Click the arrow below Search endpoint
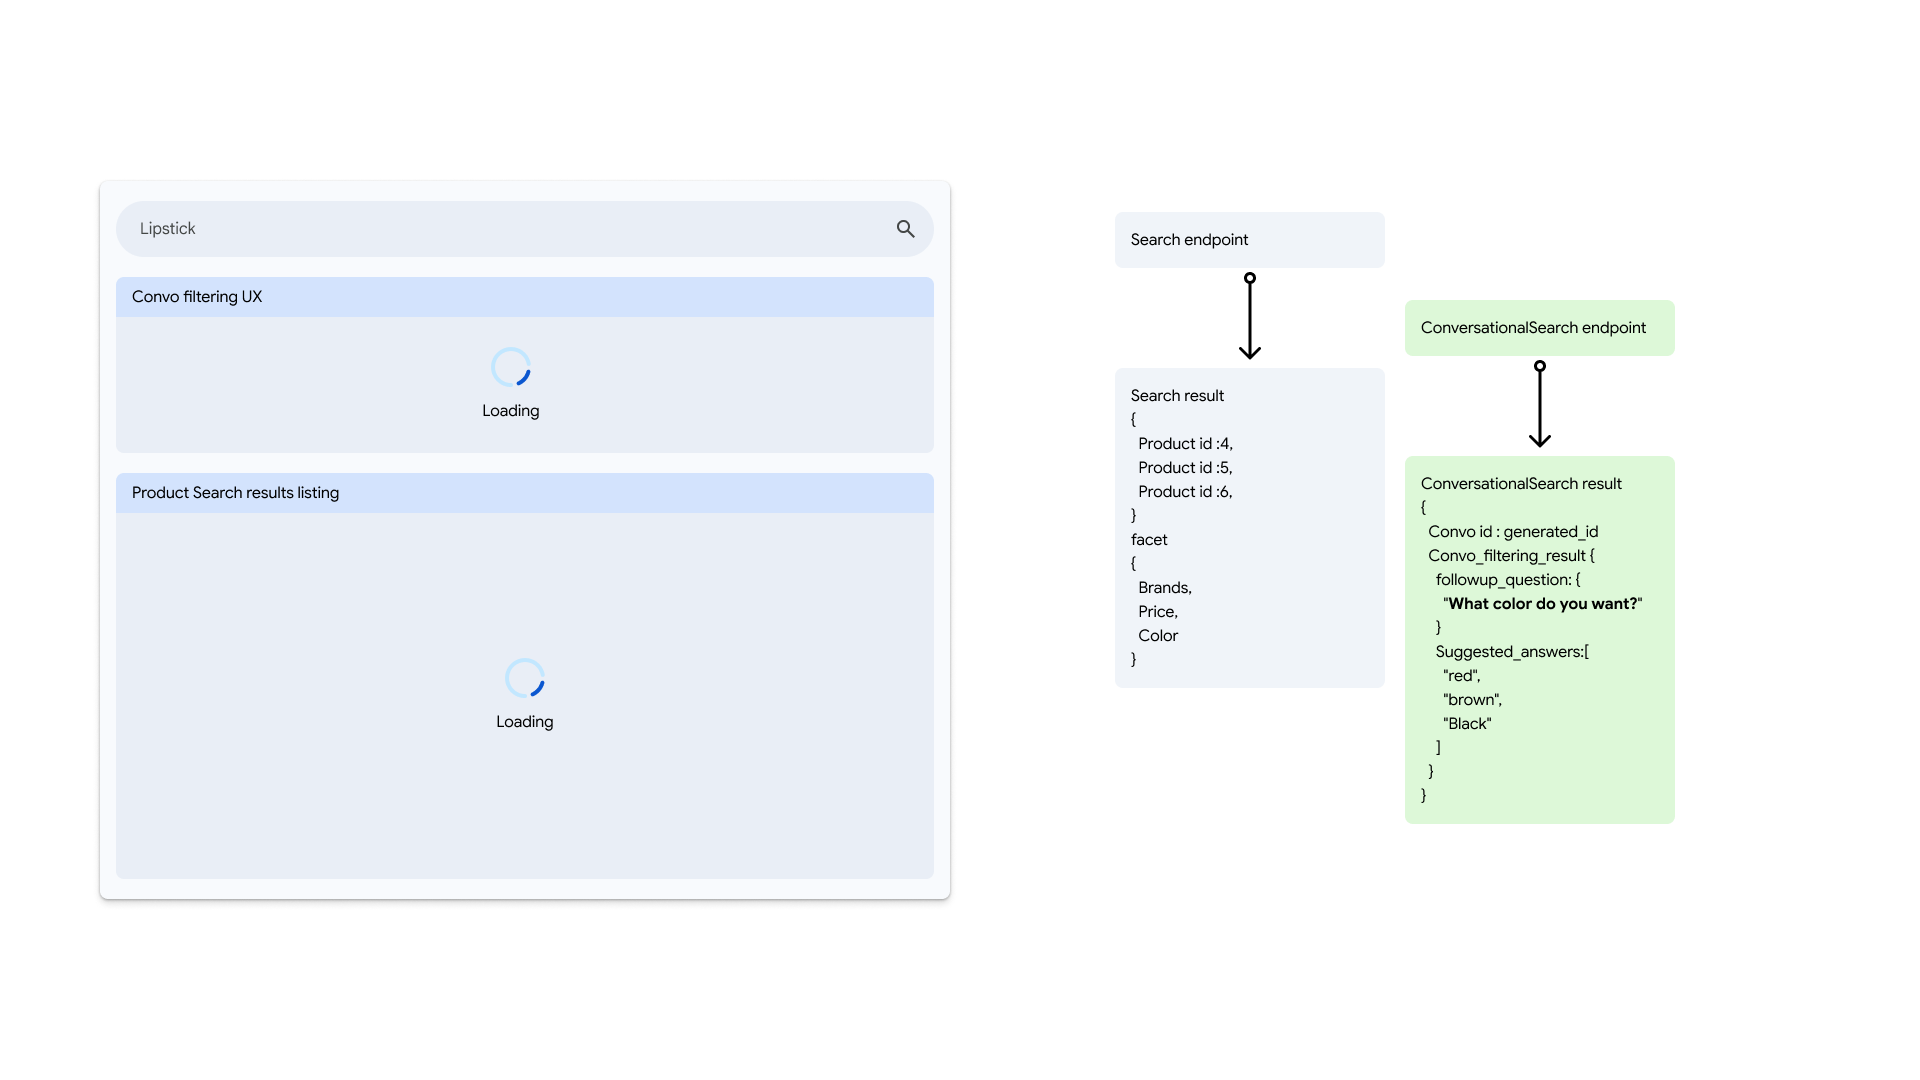1920x1080 pixels. [1249, 316]
